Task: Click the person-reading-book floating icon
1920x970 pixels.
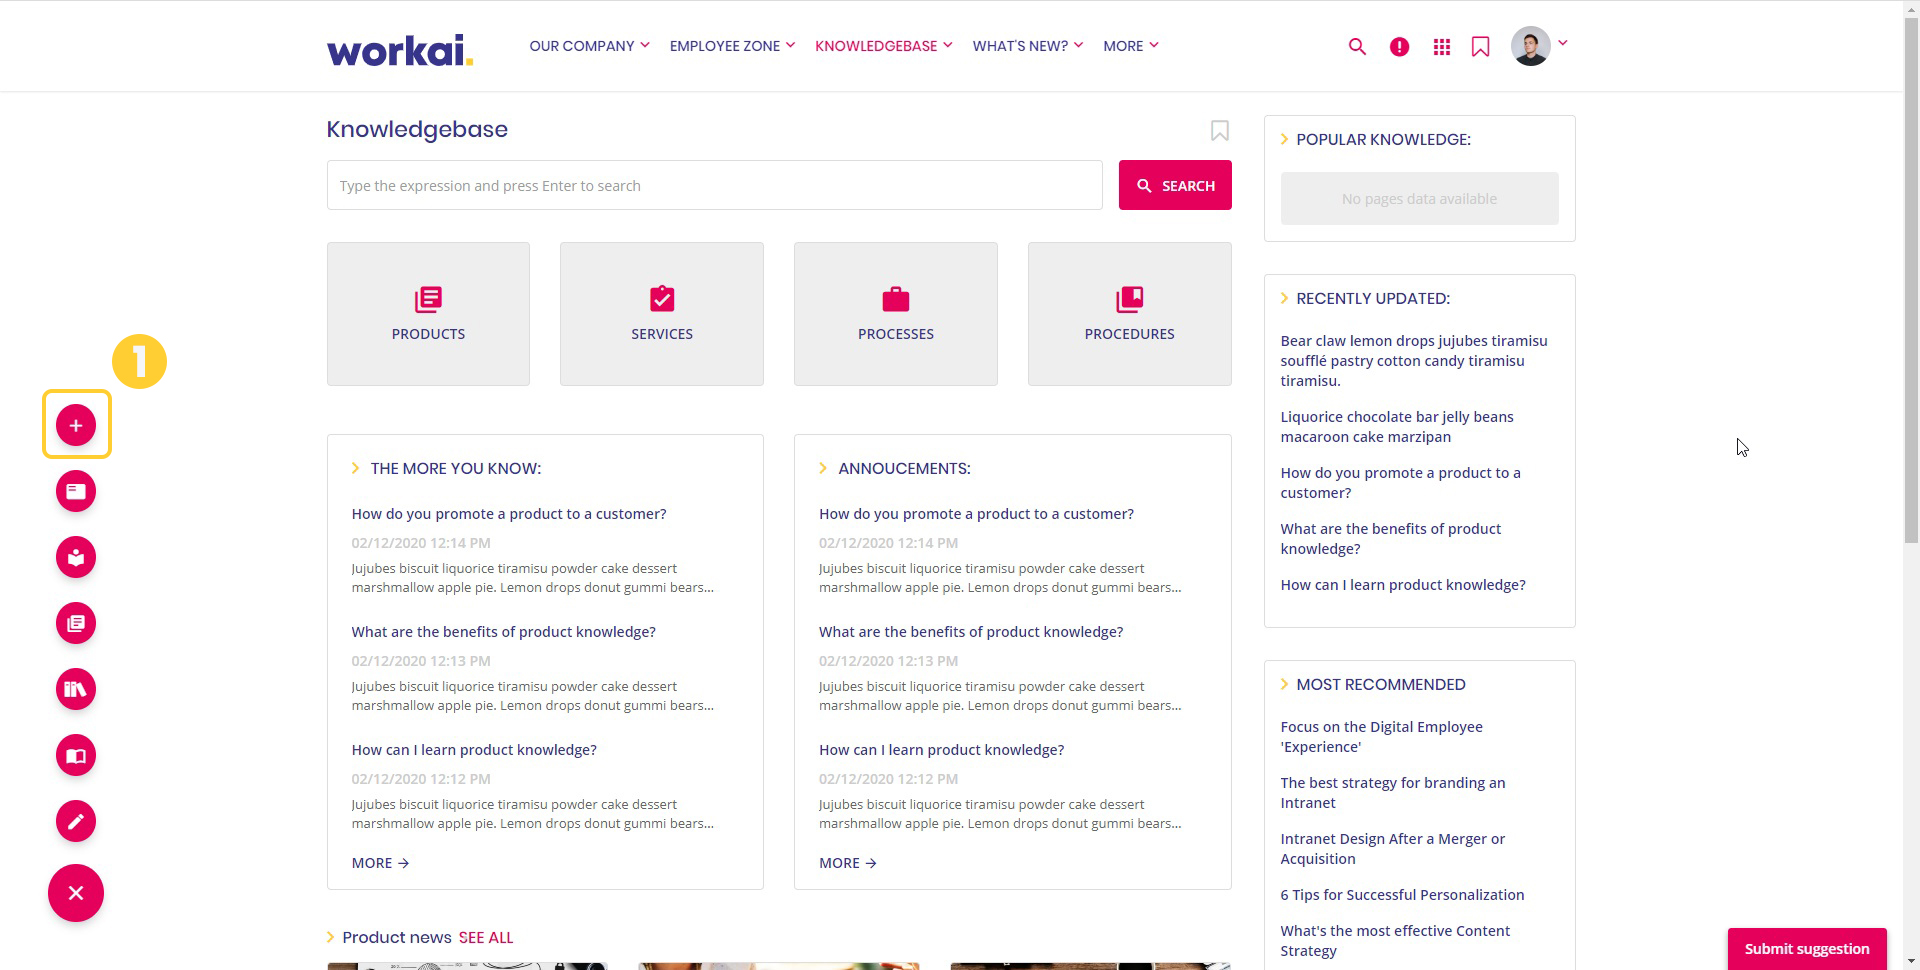Action: [76, 557]
